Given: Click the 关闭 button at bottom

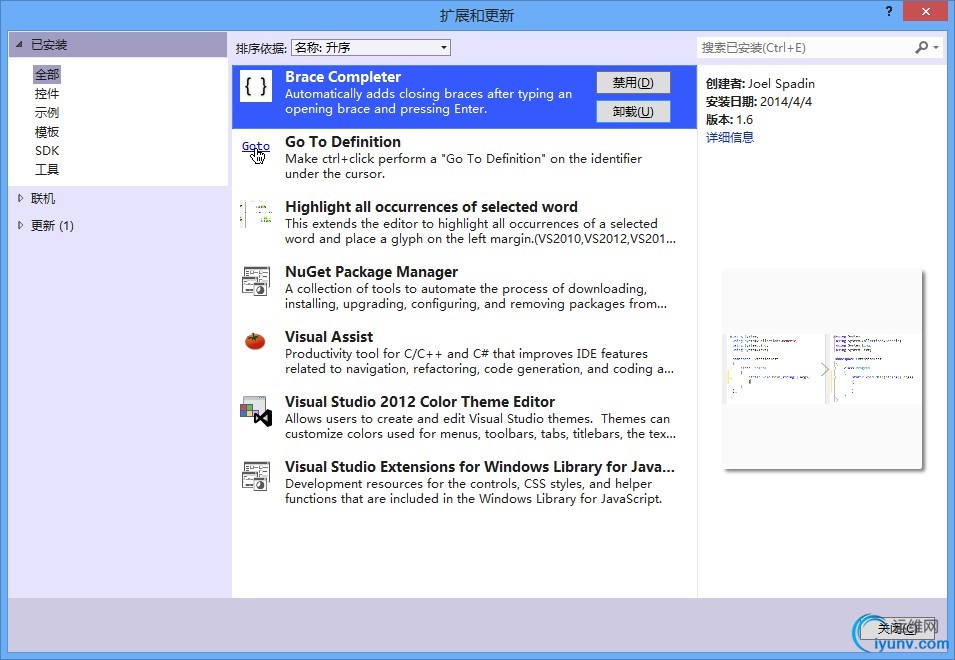Looking at the screenshot, I should (x=896, y=628).
